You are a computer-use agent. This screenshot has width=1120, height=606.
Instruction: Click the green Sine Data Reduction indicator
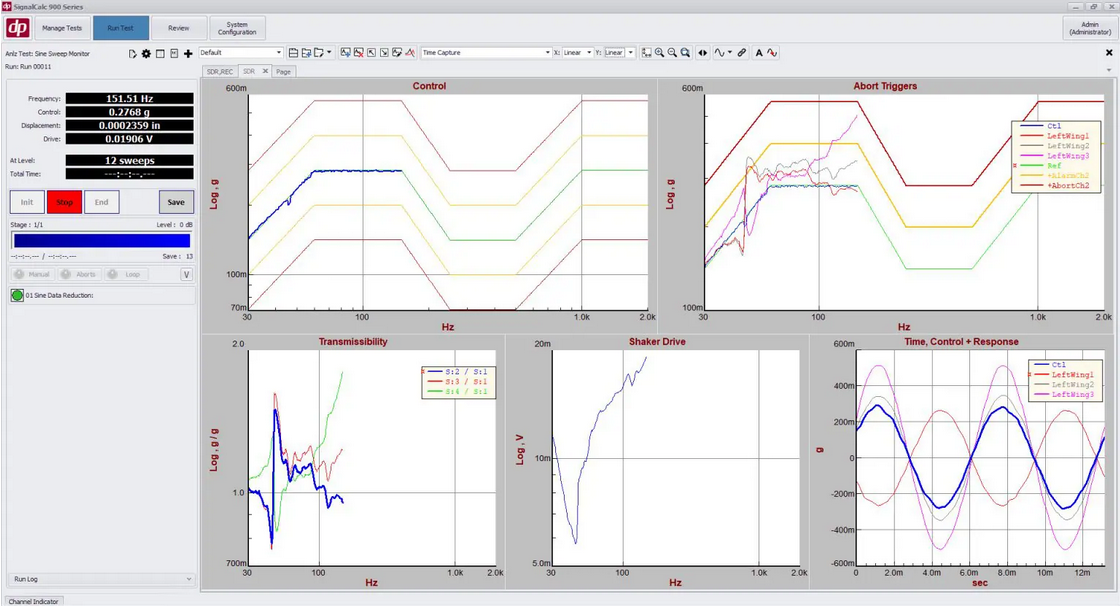17,296
